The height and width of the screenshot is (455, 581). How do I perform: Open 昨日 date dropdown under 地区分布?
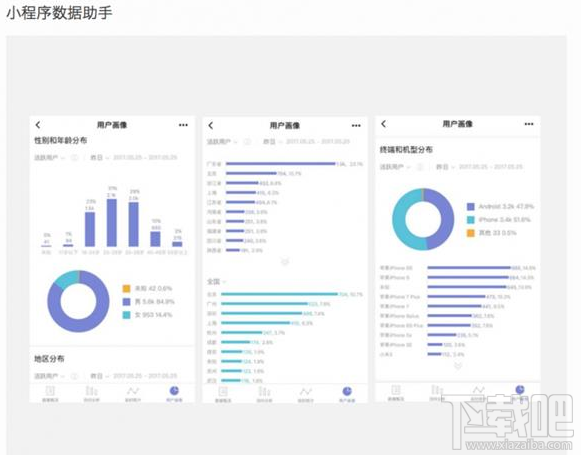coord(100,376)
